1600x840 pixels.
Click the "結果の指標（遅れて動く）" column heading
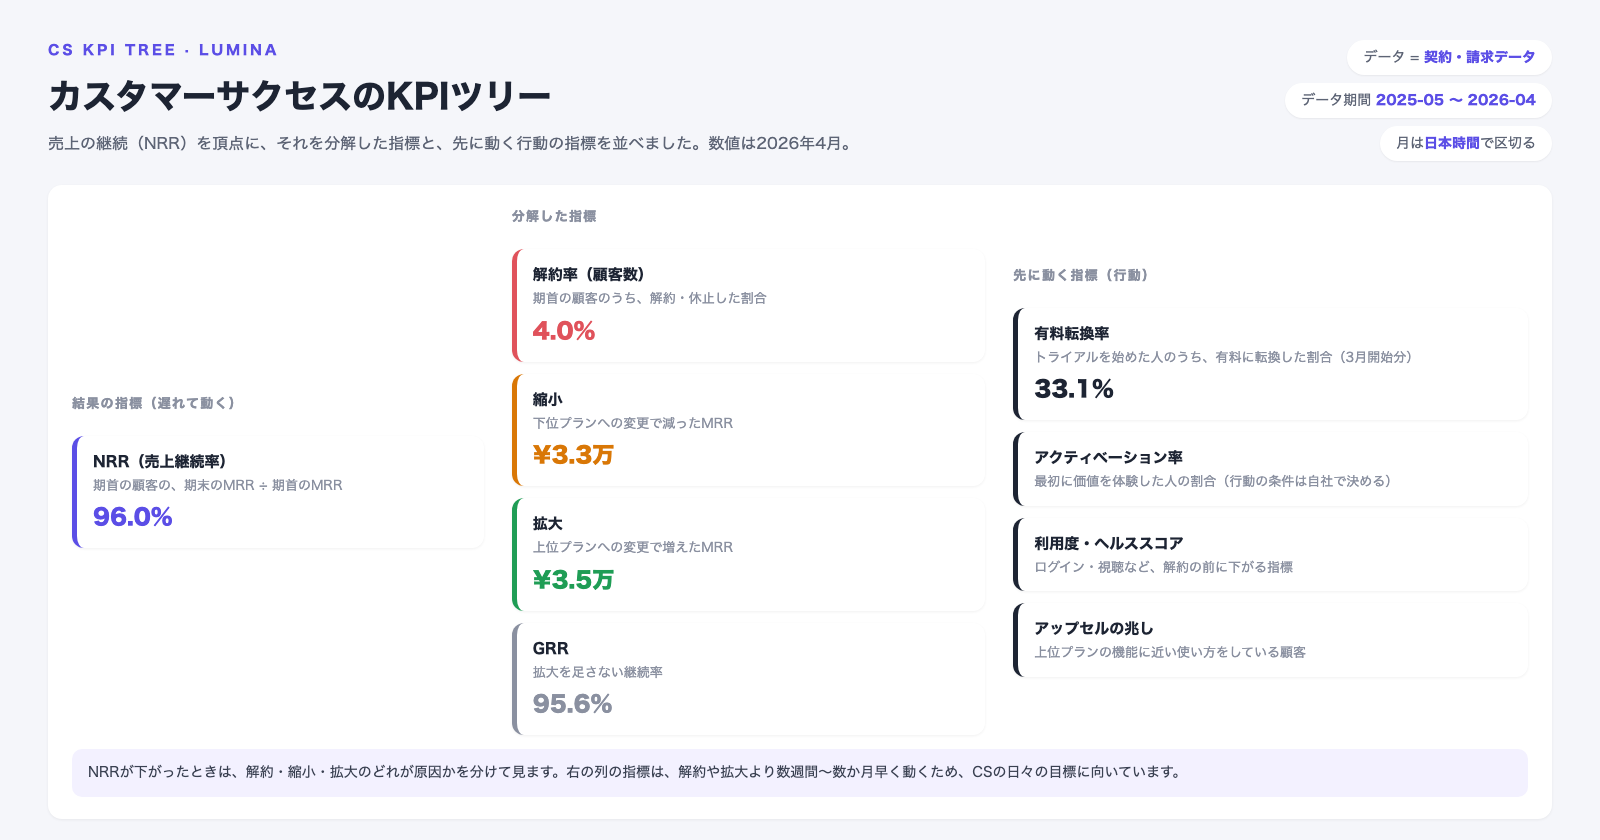(x=154, y=403)
